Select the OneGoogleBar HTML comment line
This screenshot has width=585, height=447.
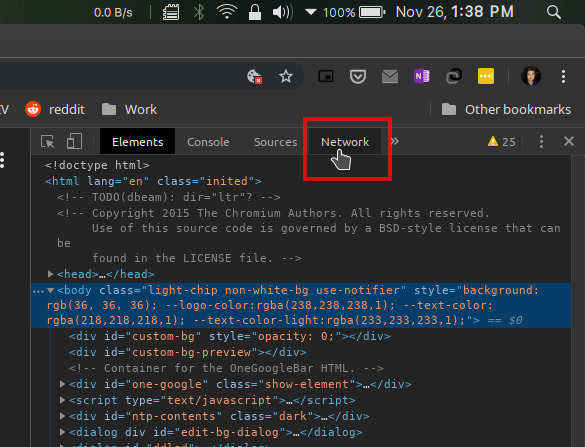(226, 368)
